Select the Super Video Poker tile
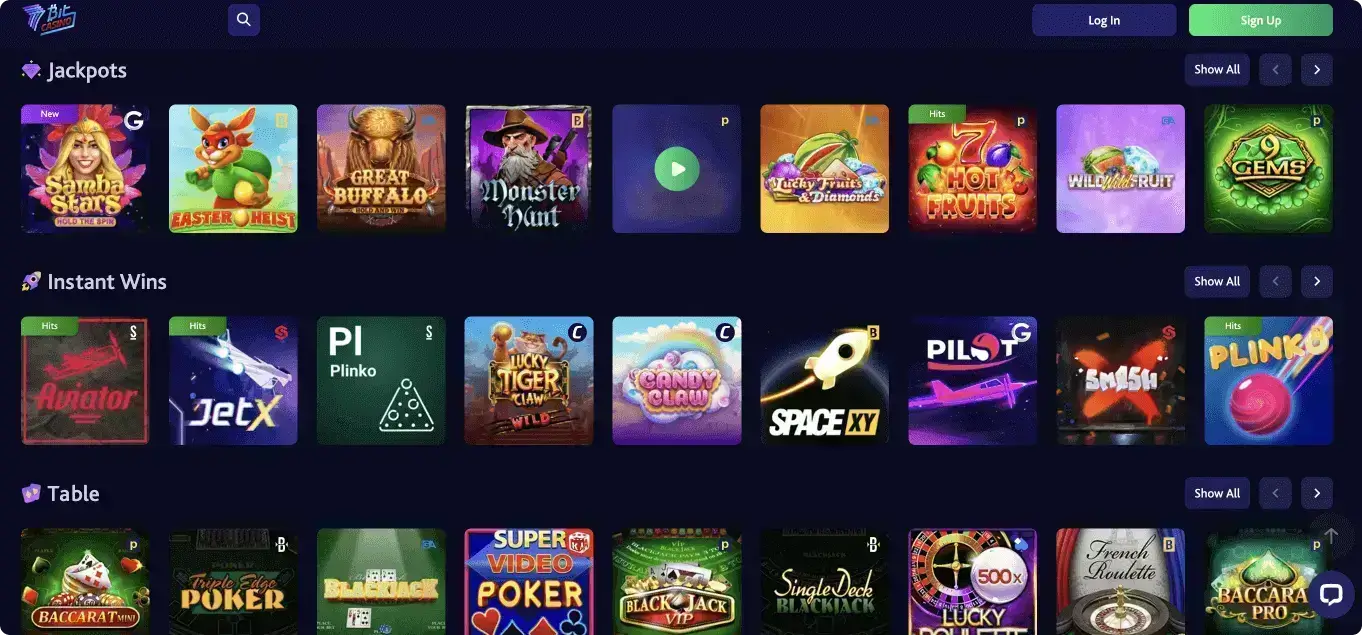1362x635 pixels. coord(529,582)
